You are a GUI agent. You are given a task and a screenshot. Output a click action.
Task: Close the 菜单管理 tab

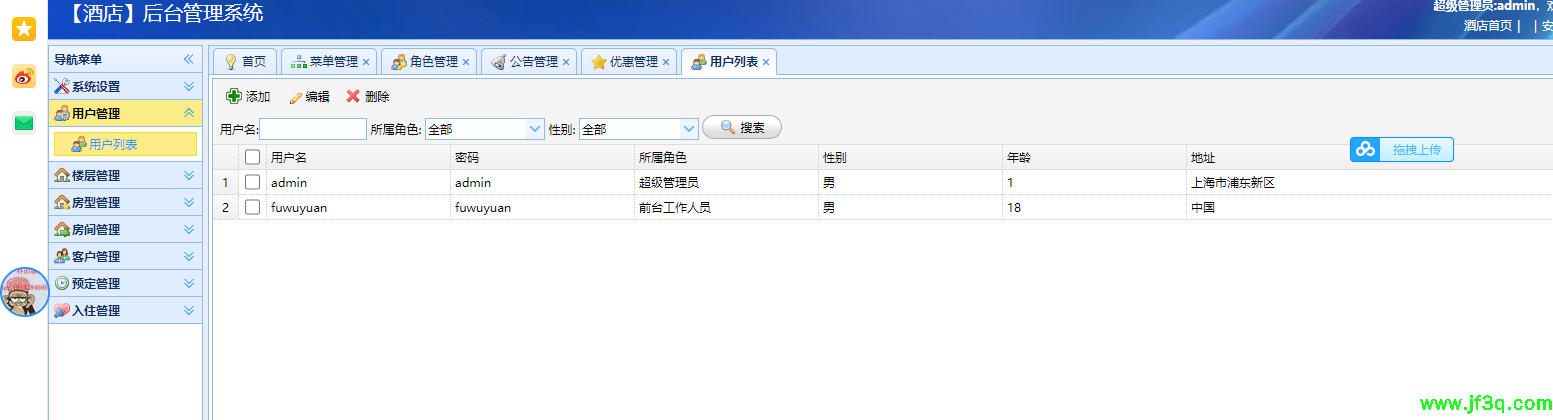pos(366,62)
